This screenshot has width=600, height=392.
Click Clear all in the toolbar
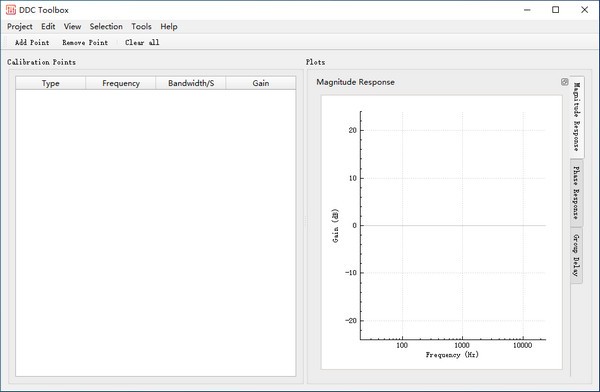tap(142, 42)
